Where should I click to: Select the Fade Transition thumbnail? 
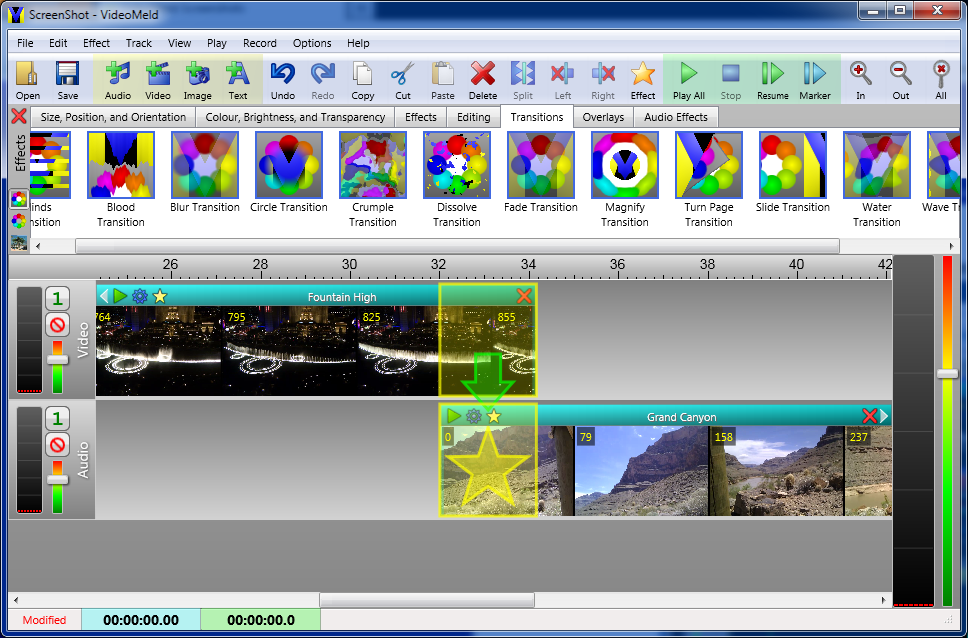click(541, 165)
